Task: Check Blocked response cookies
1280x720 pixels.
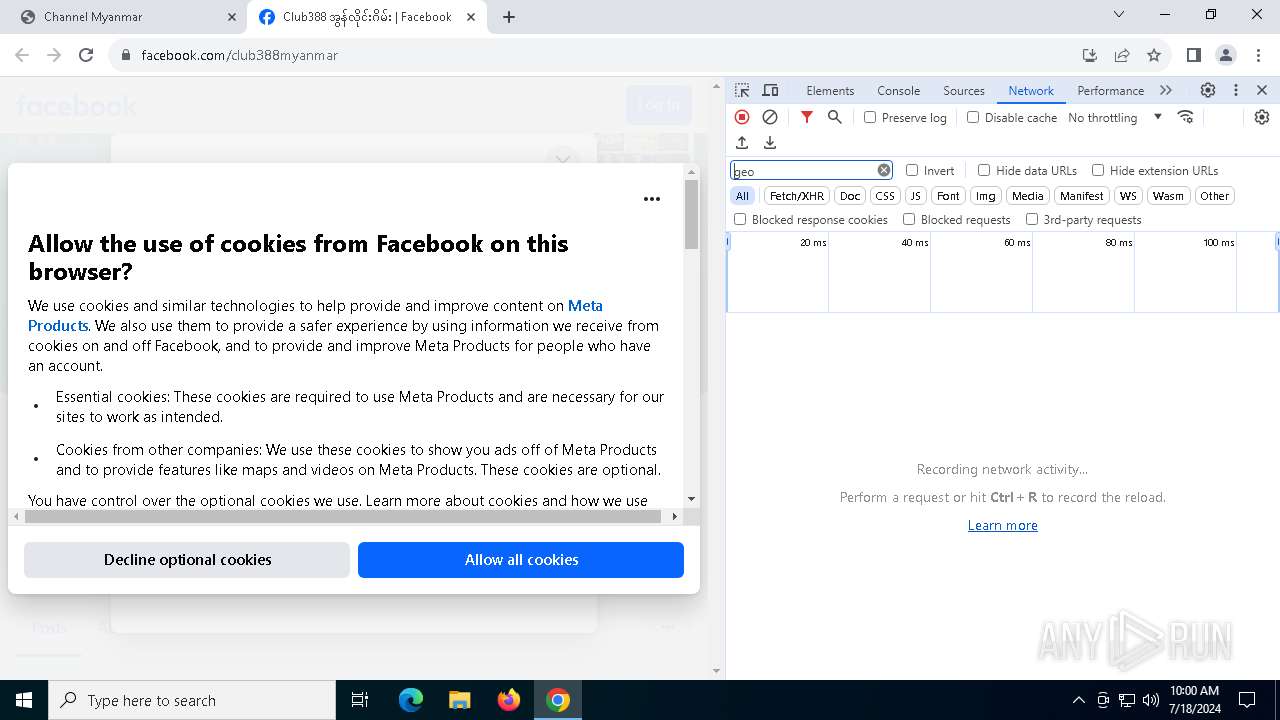Action: click(x=740, y=219)
